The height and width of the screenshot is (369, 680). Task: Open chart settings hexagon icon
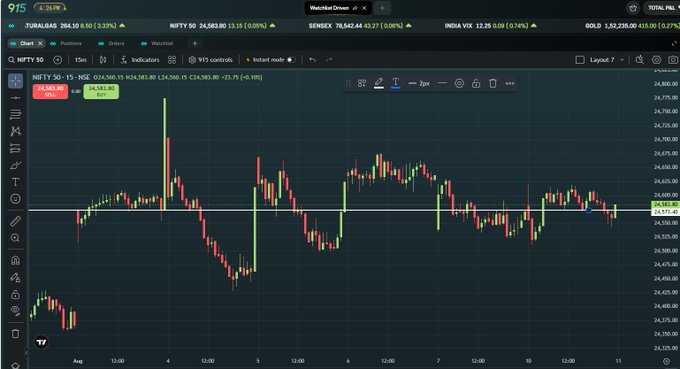pos(657,60)
